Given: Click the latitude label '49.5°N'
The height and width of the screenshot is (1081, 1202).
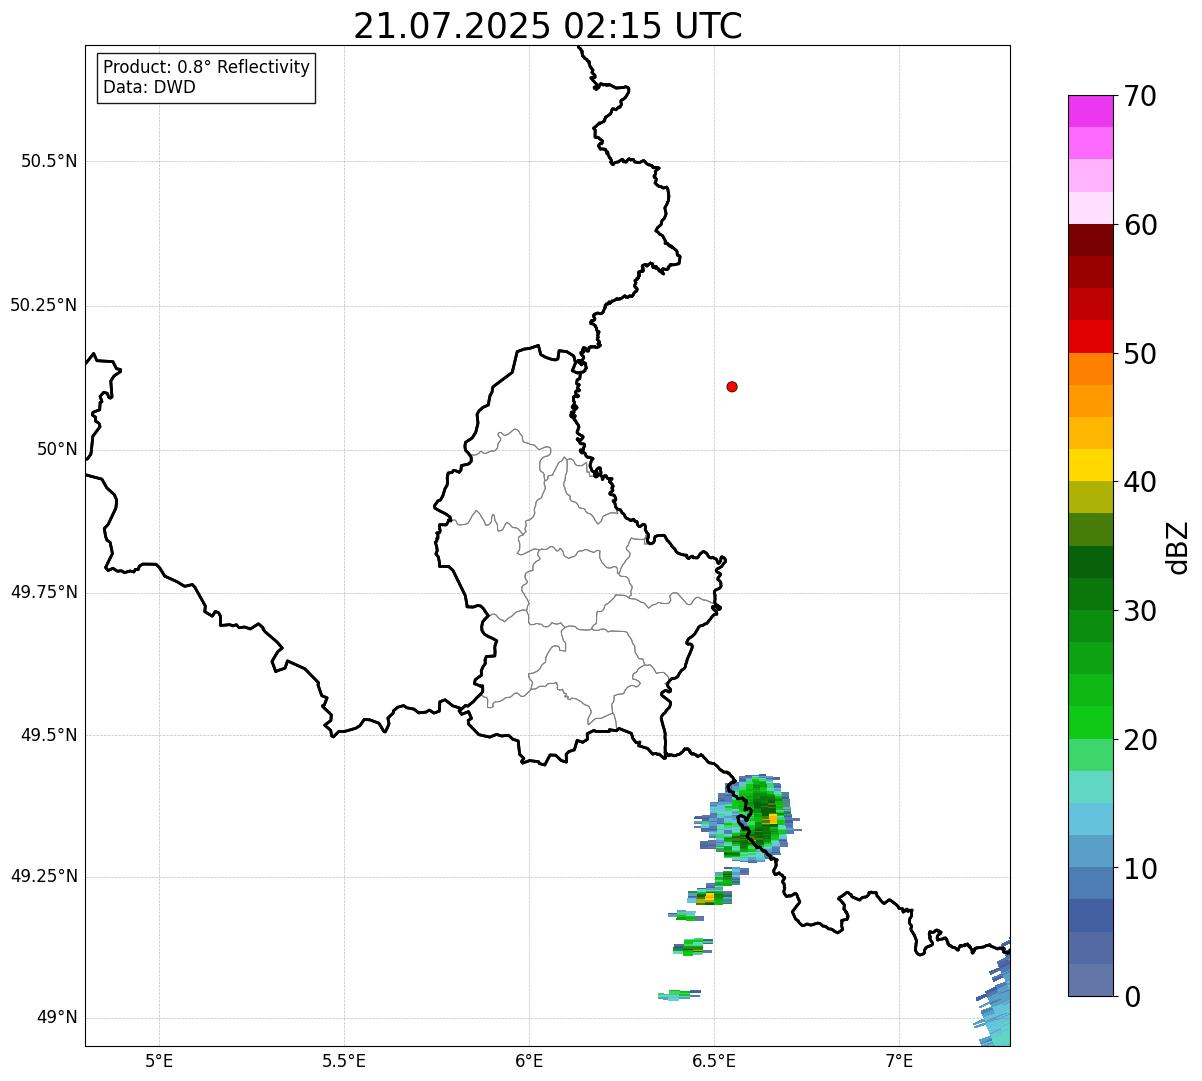Looking at the screenshot, I should 49,735.
